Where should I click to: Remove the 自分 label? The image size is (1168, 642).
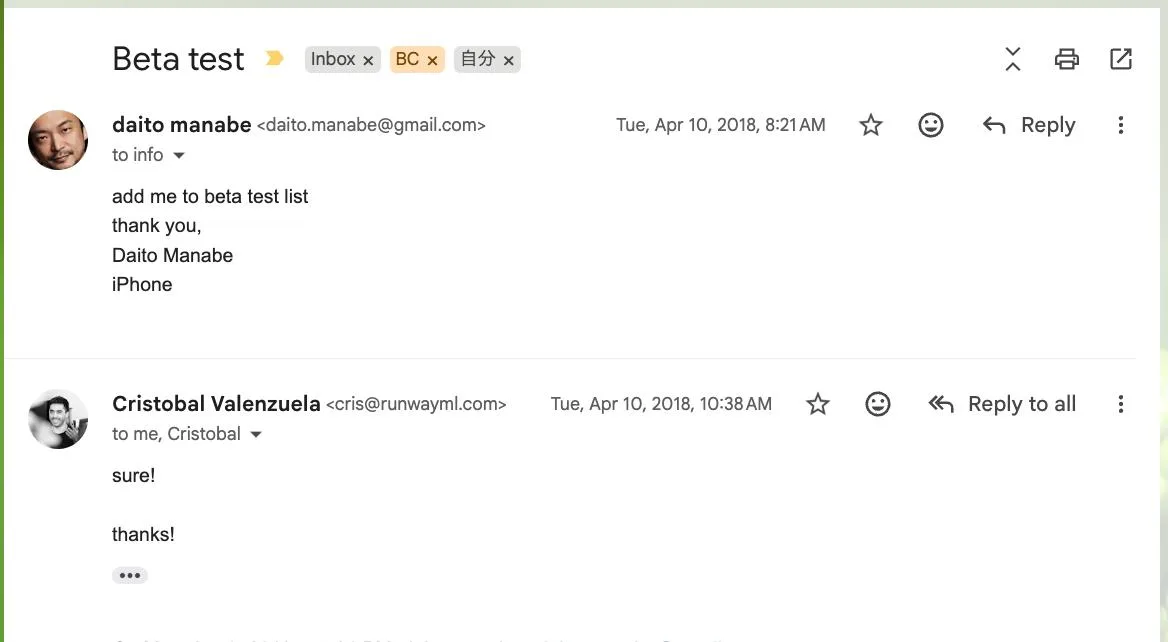[x=508, y=60]
